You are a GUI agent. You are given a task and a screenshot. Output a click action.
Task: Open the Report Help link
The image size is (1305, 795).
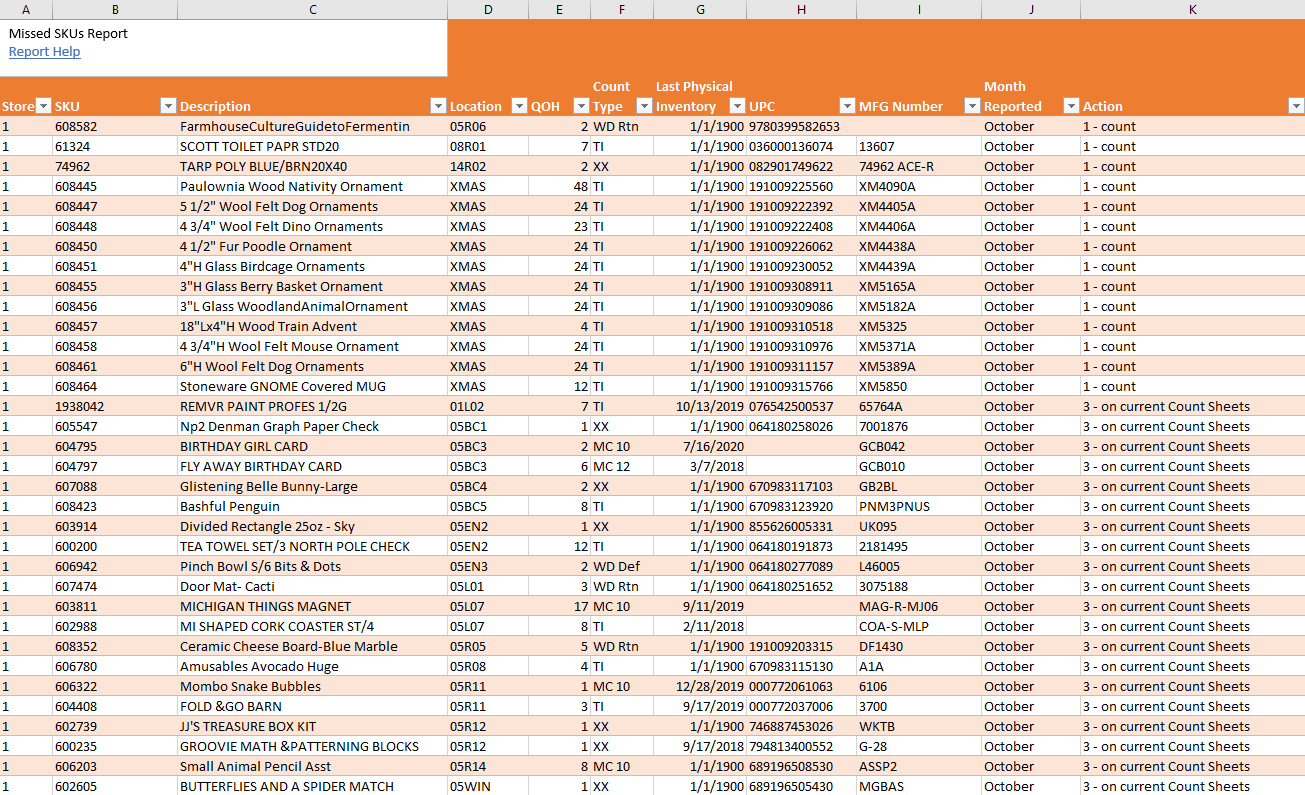coord(45,52)
